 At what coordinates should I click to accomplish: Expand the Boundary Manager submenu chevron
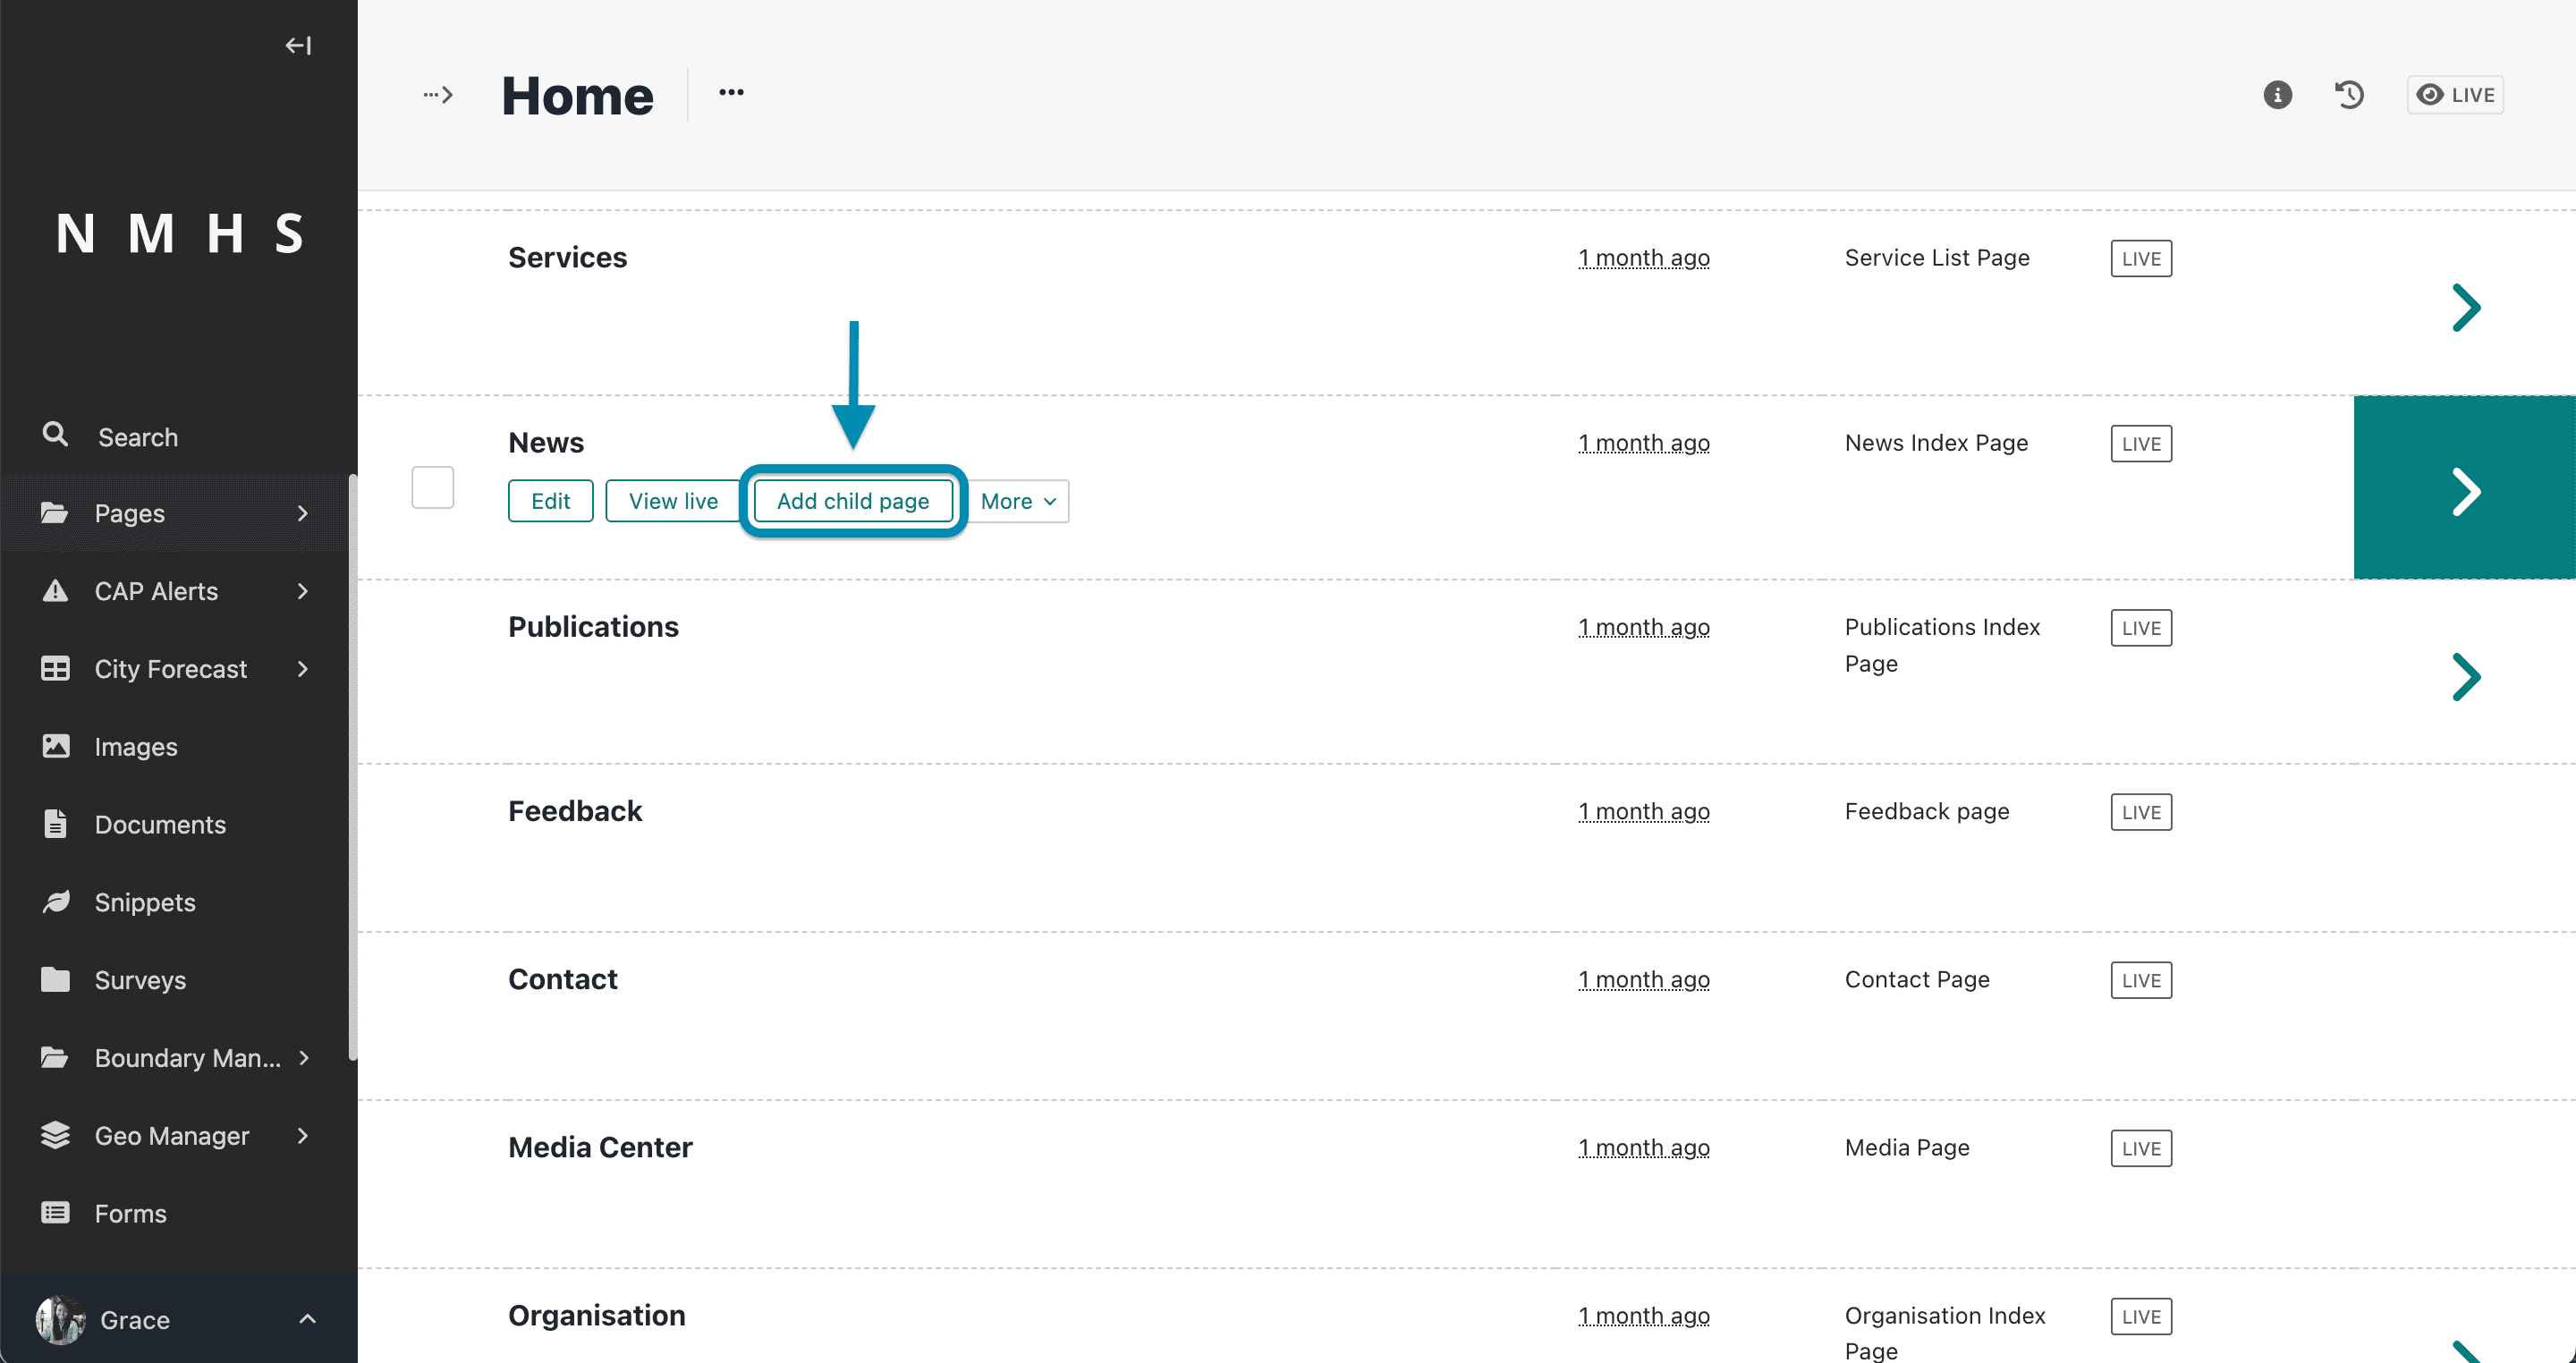click(x=303, y=1058)
